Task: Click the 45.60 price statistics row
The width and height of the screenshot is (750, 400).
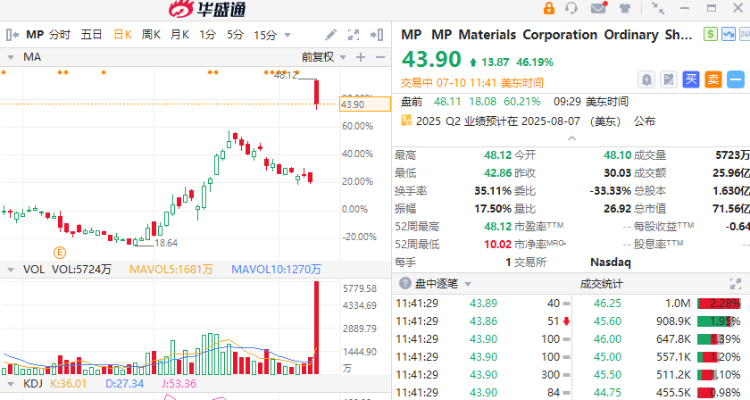Action: click(x=661, y=321)
